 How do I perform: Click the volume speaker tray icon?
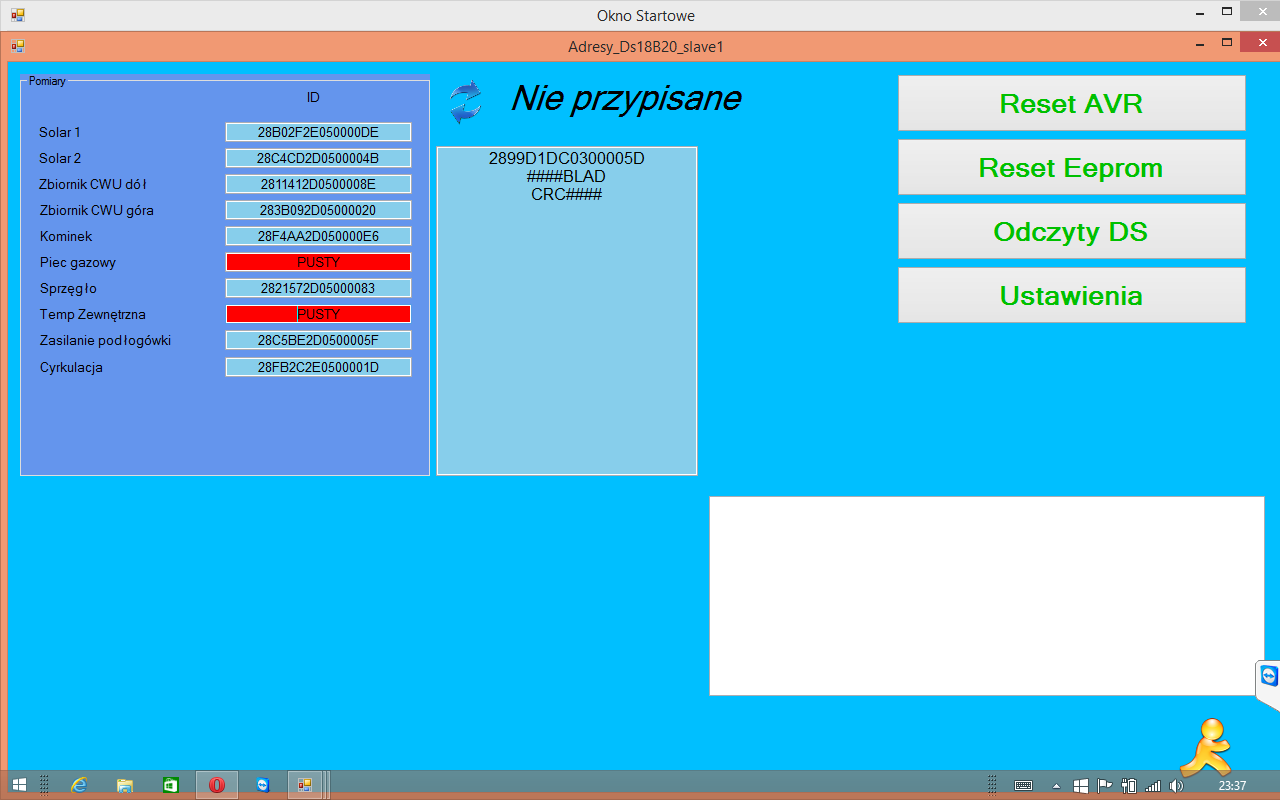coord(1176,785)
